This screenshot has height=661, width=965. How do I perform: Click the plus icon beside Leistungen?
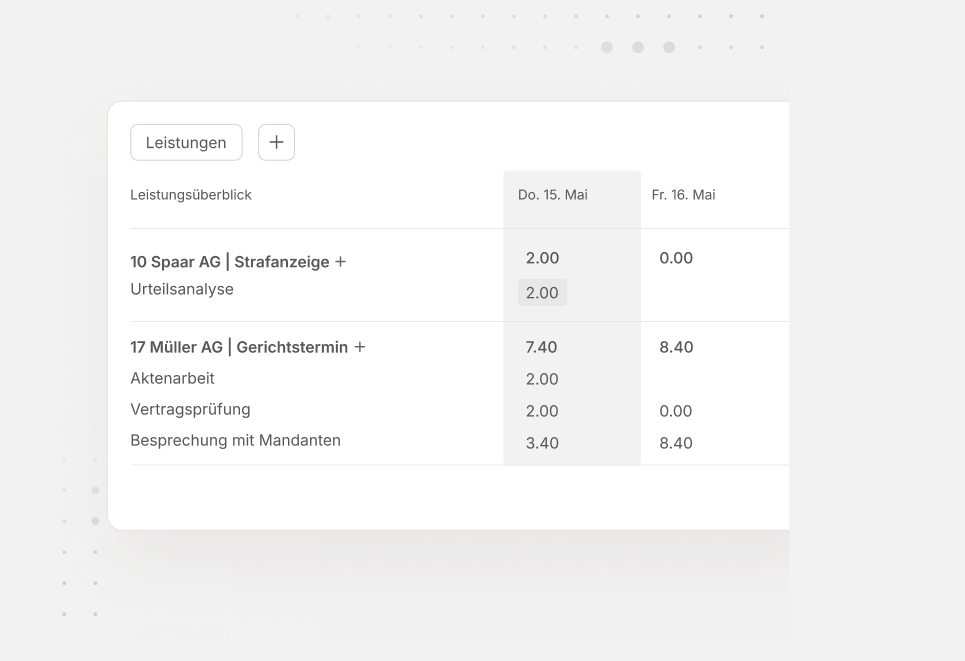tap(276, 142)
